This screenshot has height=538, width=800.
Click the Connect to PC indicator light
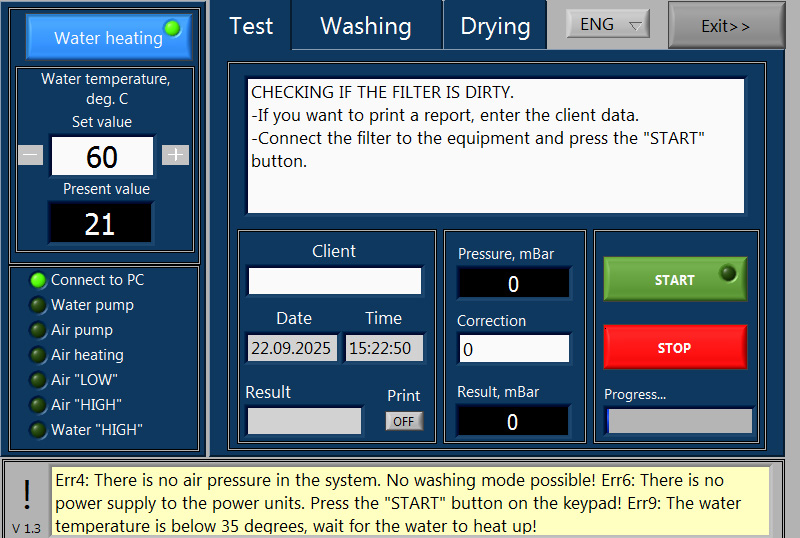pos(38,280)
